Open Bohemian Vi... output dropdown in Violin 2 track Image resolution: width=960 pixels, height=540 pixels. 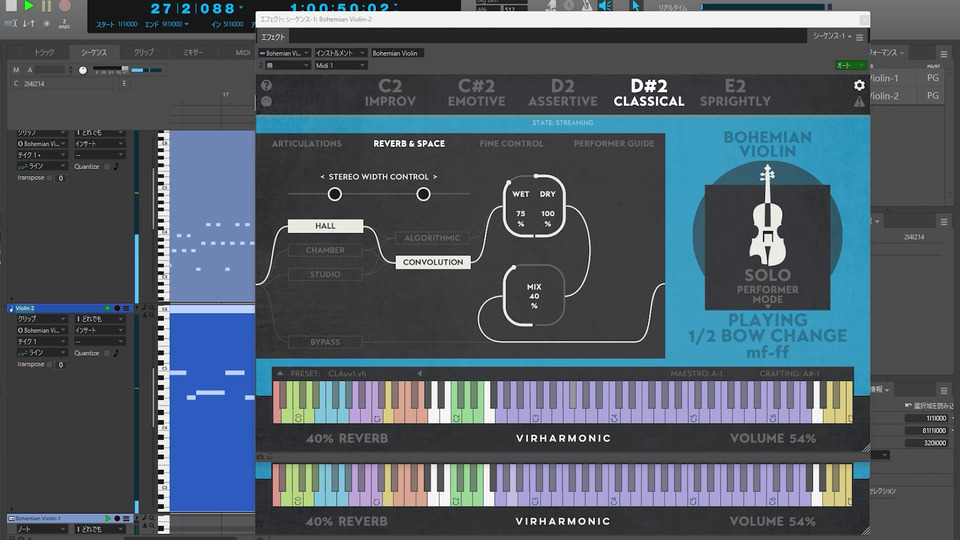[x=42, y=331]
